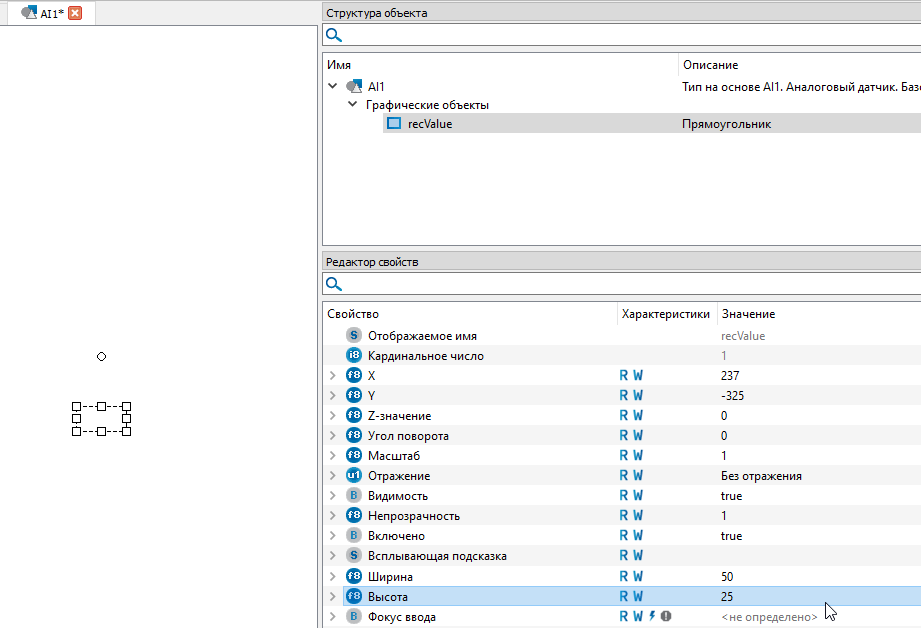Image resolution: width=921 pixels, height=628 pixels.
Task: Expand the X property row
Action: [x=333, y=376]
